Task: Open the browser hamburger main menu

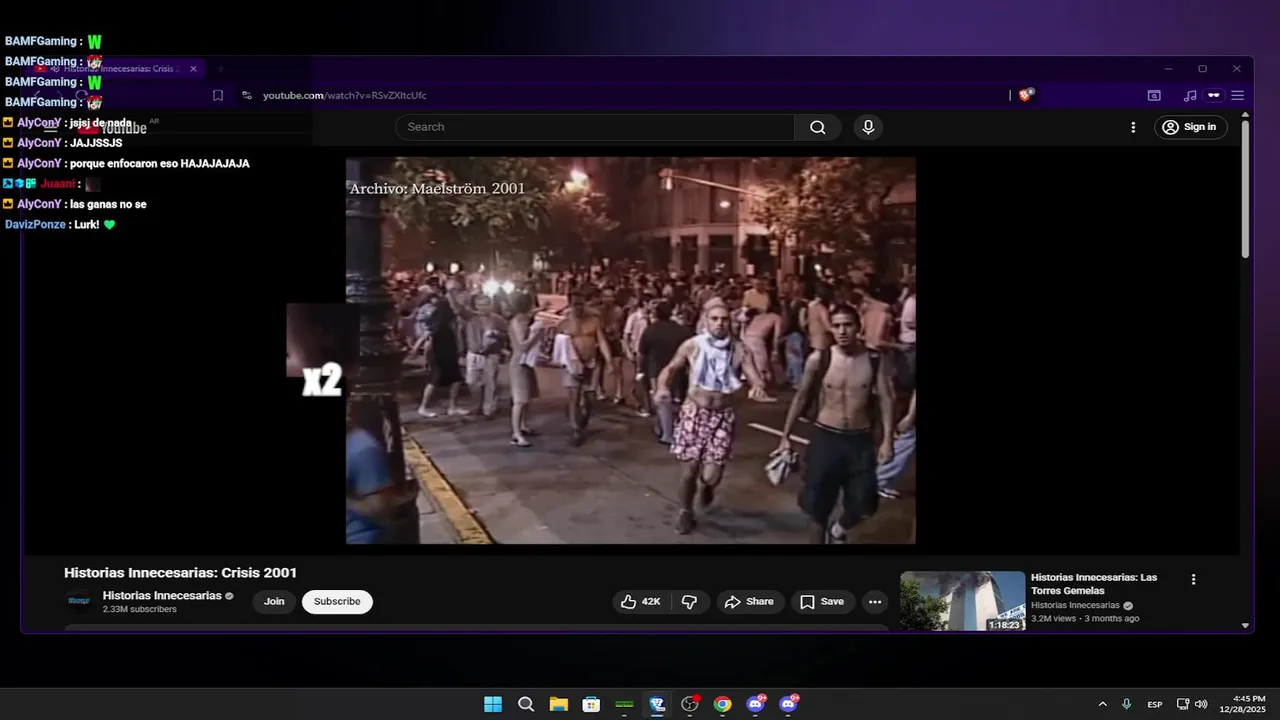Action: point(1237,96)
